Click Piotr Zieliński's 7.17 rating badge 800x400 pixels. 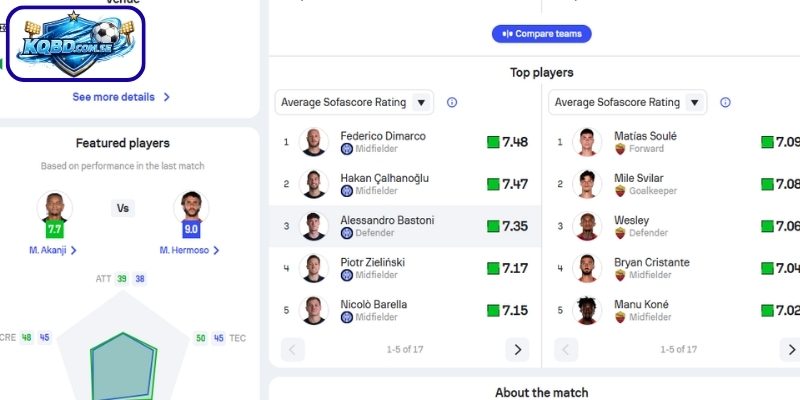(507, 268)
